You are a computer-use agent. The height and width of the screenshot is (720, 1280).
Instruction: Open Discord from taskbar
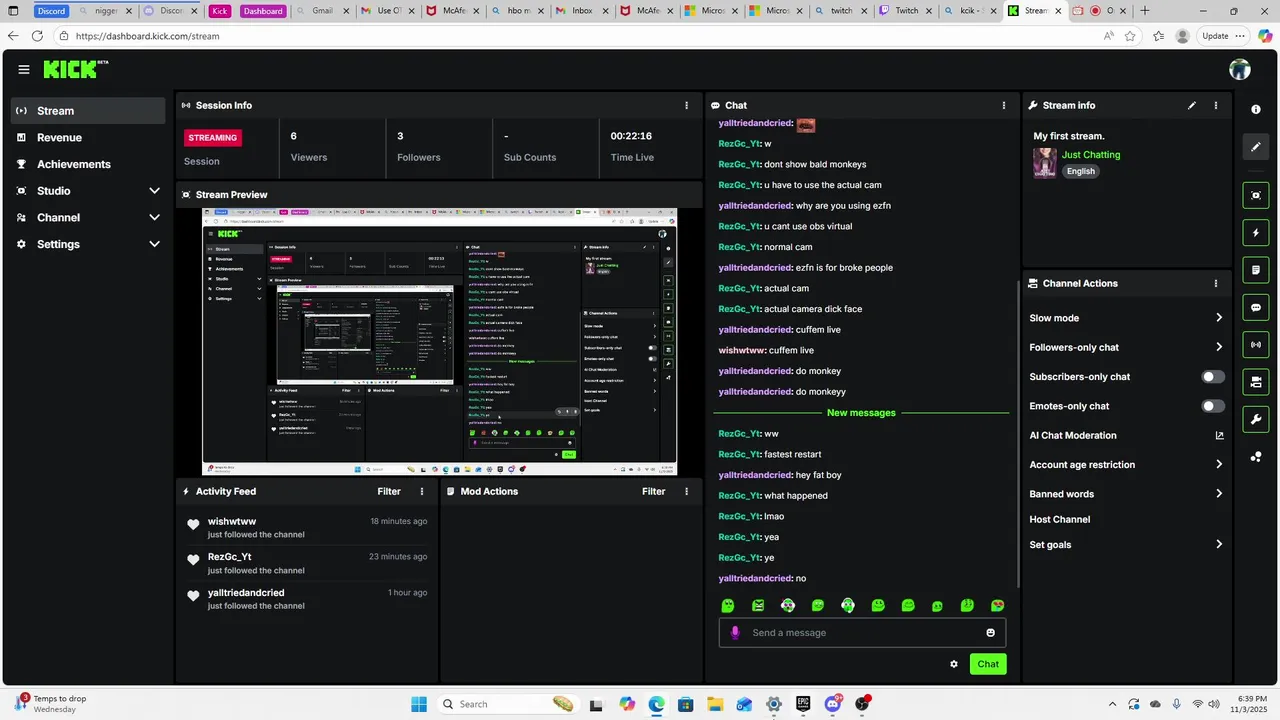tap(833, 704)
